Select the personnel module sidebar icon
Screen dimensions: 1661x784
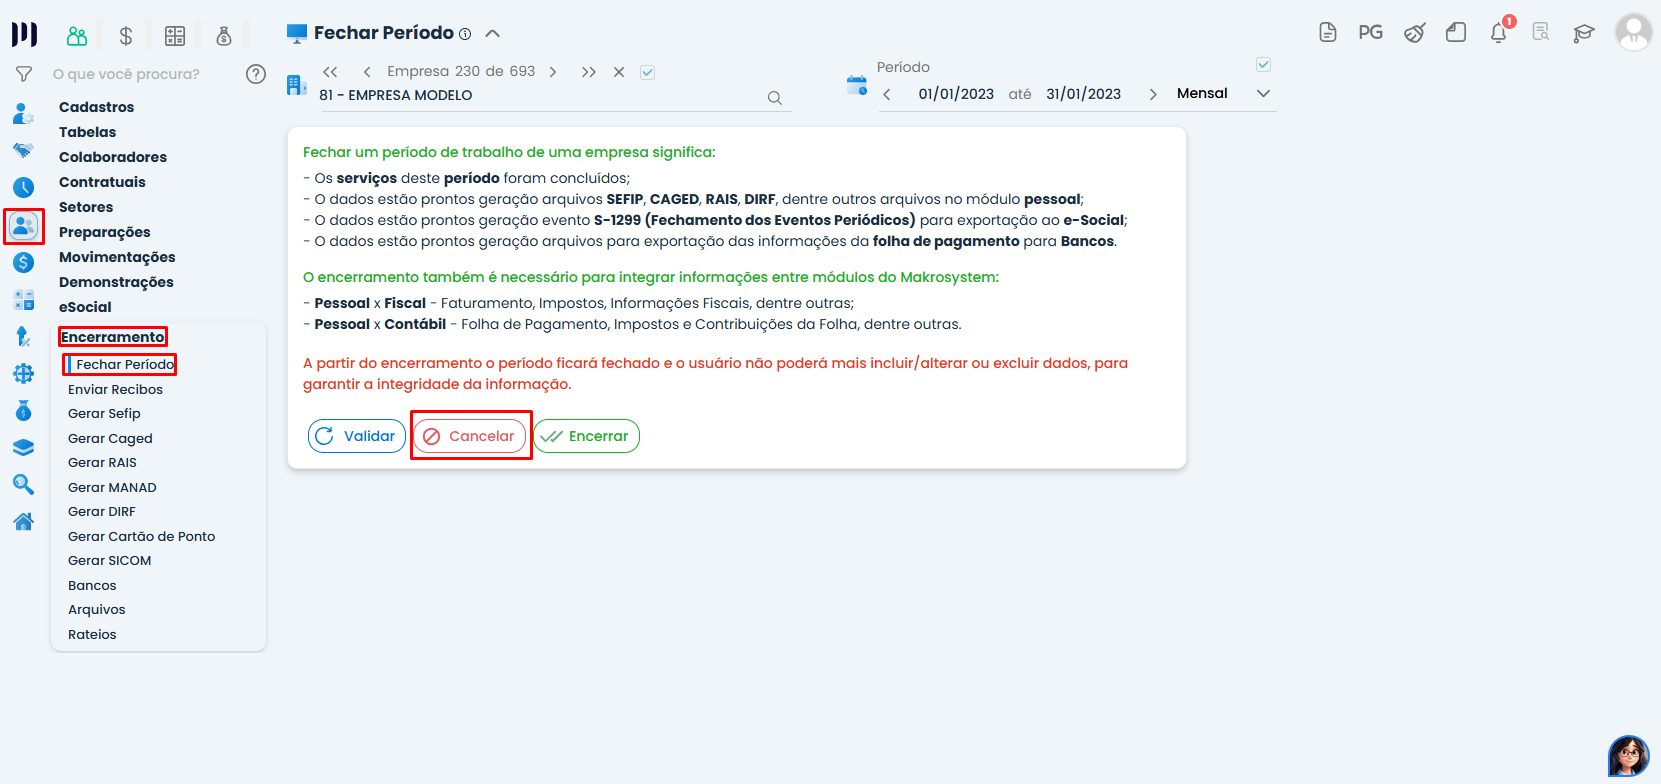click(x=24, y=226)
